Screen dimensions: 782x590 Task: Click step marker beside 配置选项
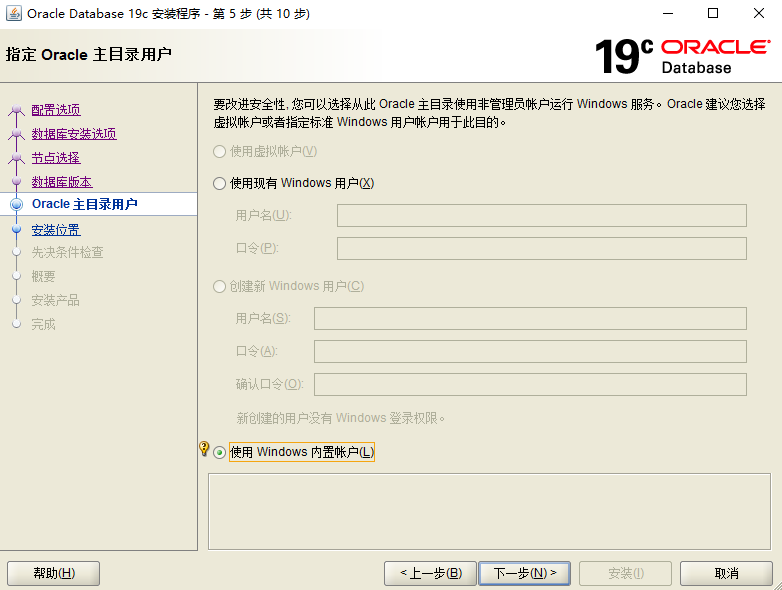coord(16,110)
